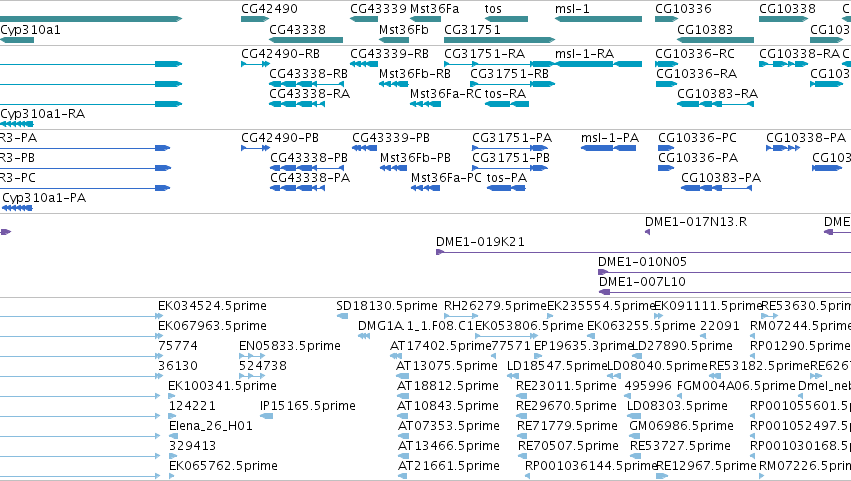The height and width of the screenshot is (481, 851).
Task: Click EST EK100341.5prime
Action: [x=222, y=387]
